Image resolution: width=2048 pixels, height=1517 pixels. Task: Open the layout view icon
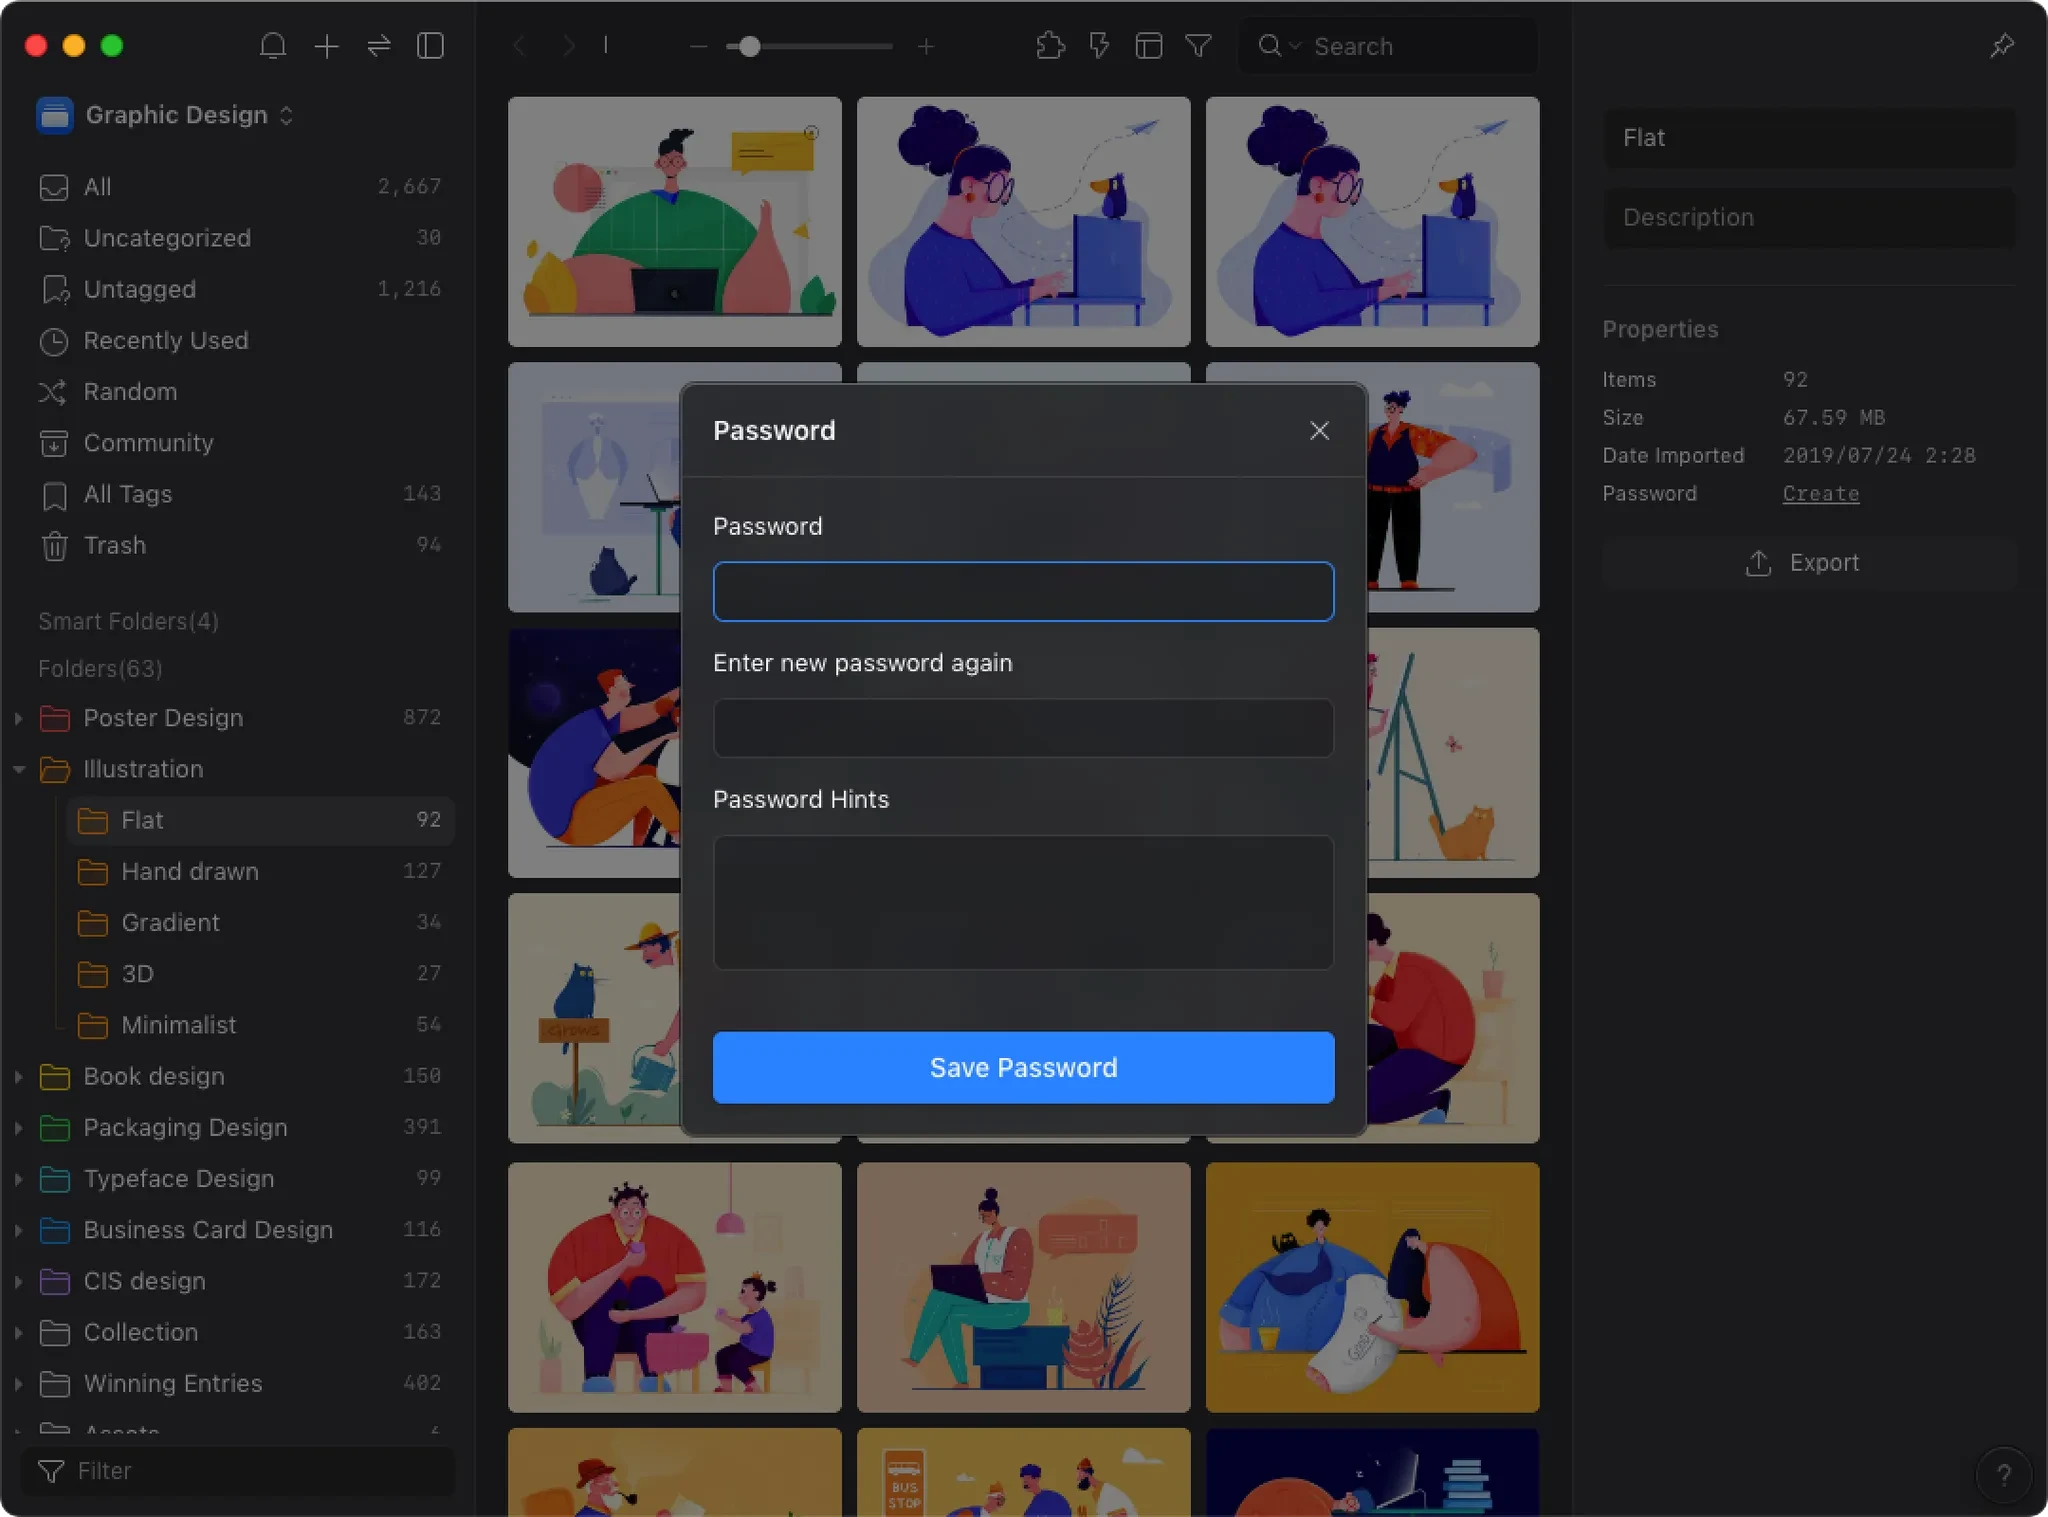point(1149,46)
